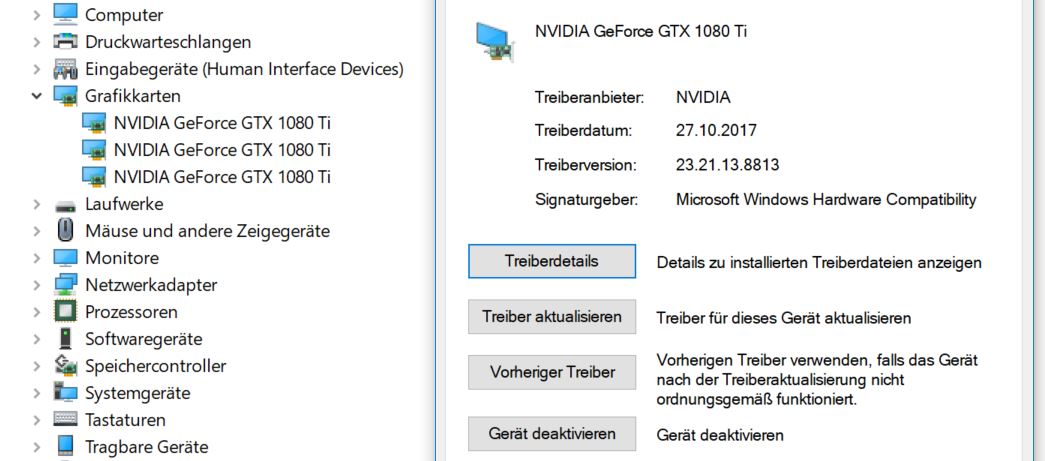Open Treiberdetails
This screenshot has width=1045, height=461.
coord(552,261)
